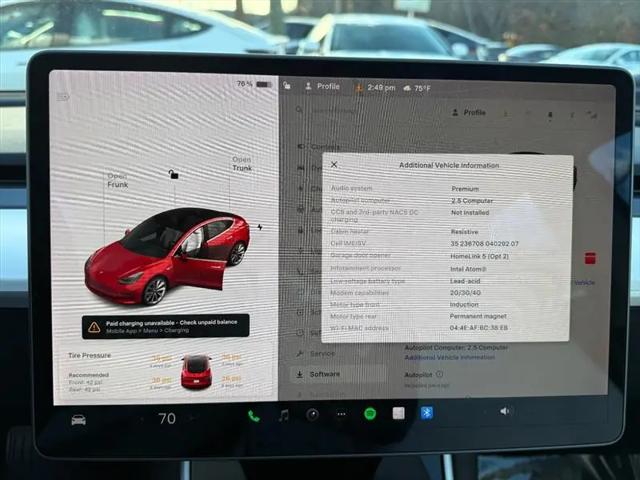
Task: Tap the notification bell in settings header
Action: [550, 115]
